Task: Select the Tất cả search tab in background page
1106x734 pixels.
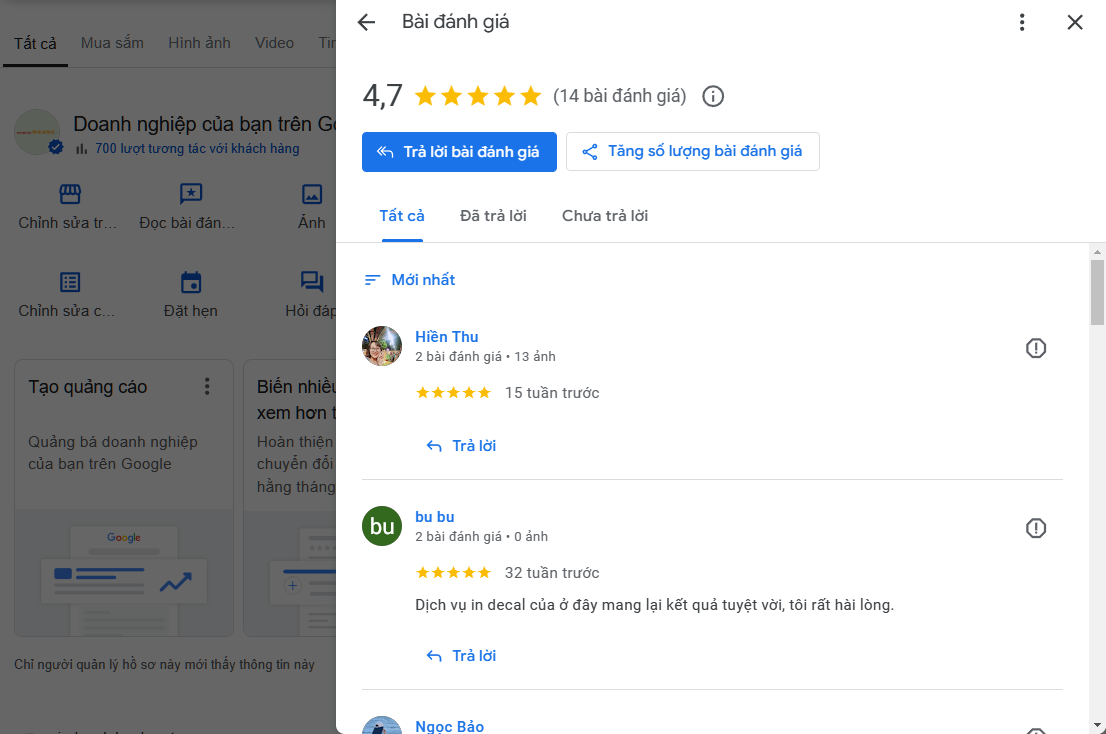Action: (35, 44)
